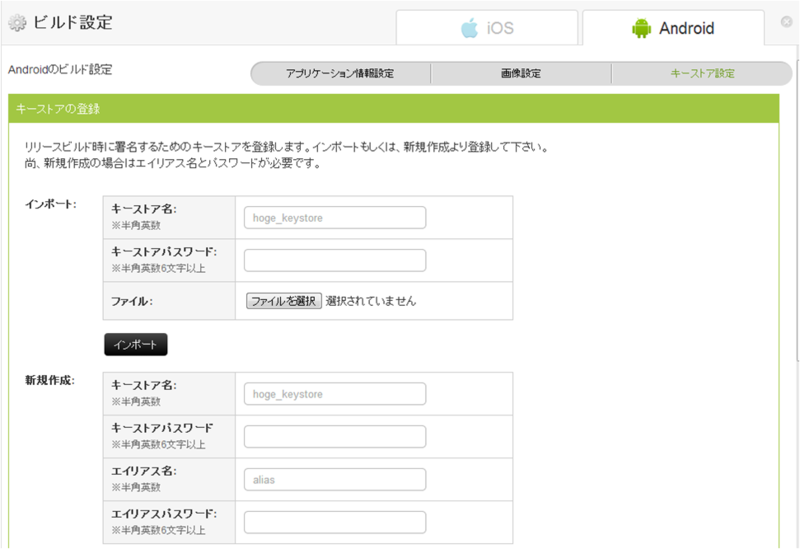Select the キーストア設定 tab
800x549 pixels.
tap(702, 73)
